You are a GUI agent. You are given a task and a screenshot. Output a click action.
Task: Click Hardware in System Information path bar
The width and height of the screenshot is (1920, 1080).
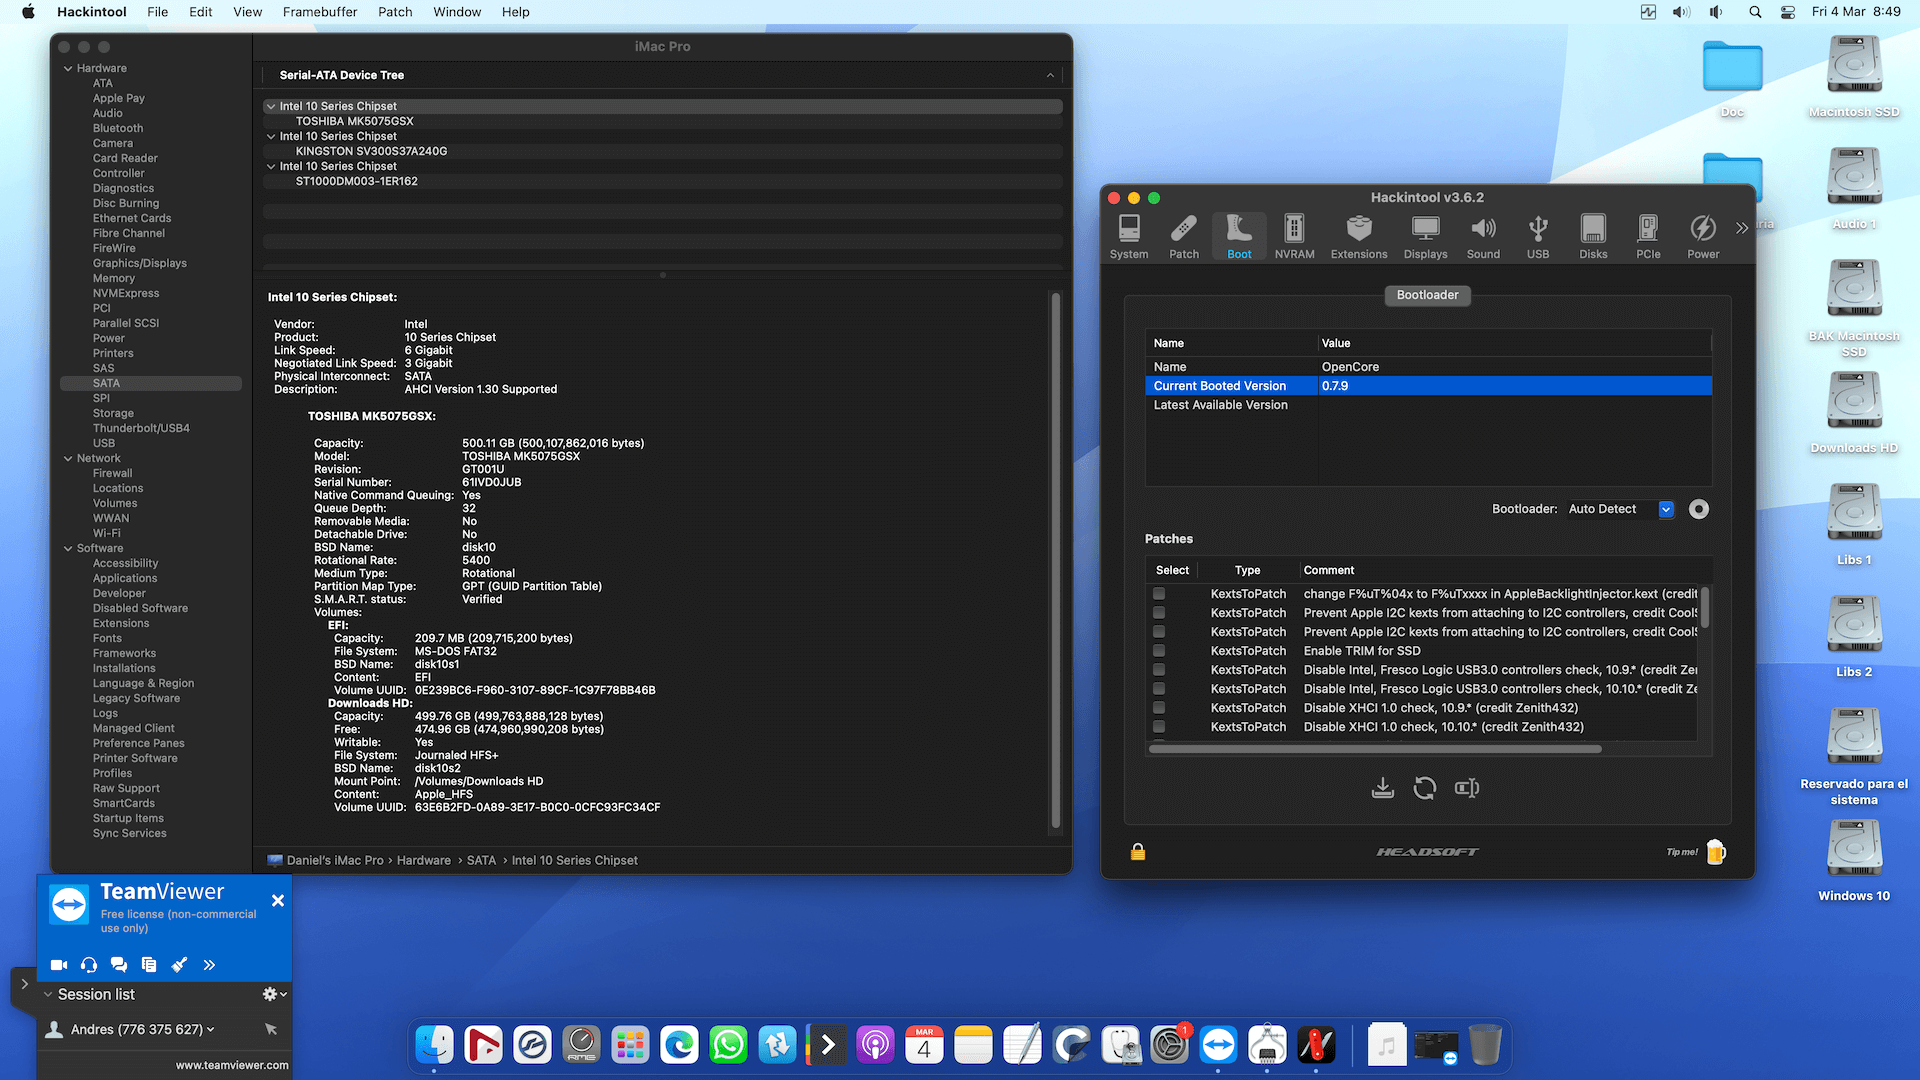click(x=424, y=860)
